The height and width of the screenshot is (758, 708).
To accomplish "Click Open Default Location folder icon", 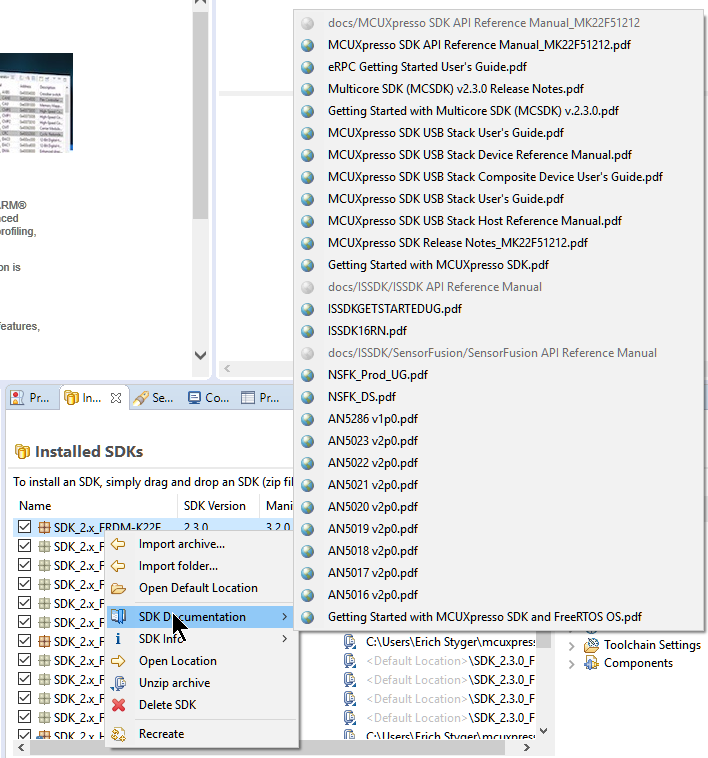I will pos(118,588).
